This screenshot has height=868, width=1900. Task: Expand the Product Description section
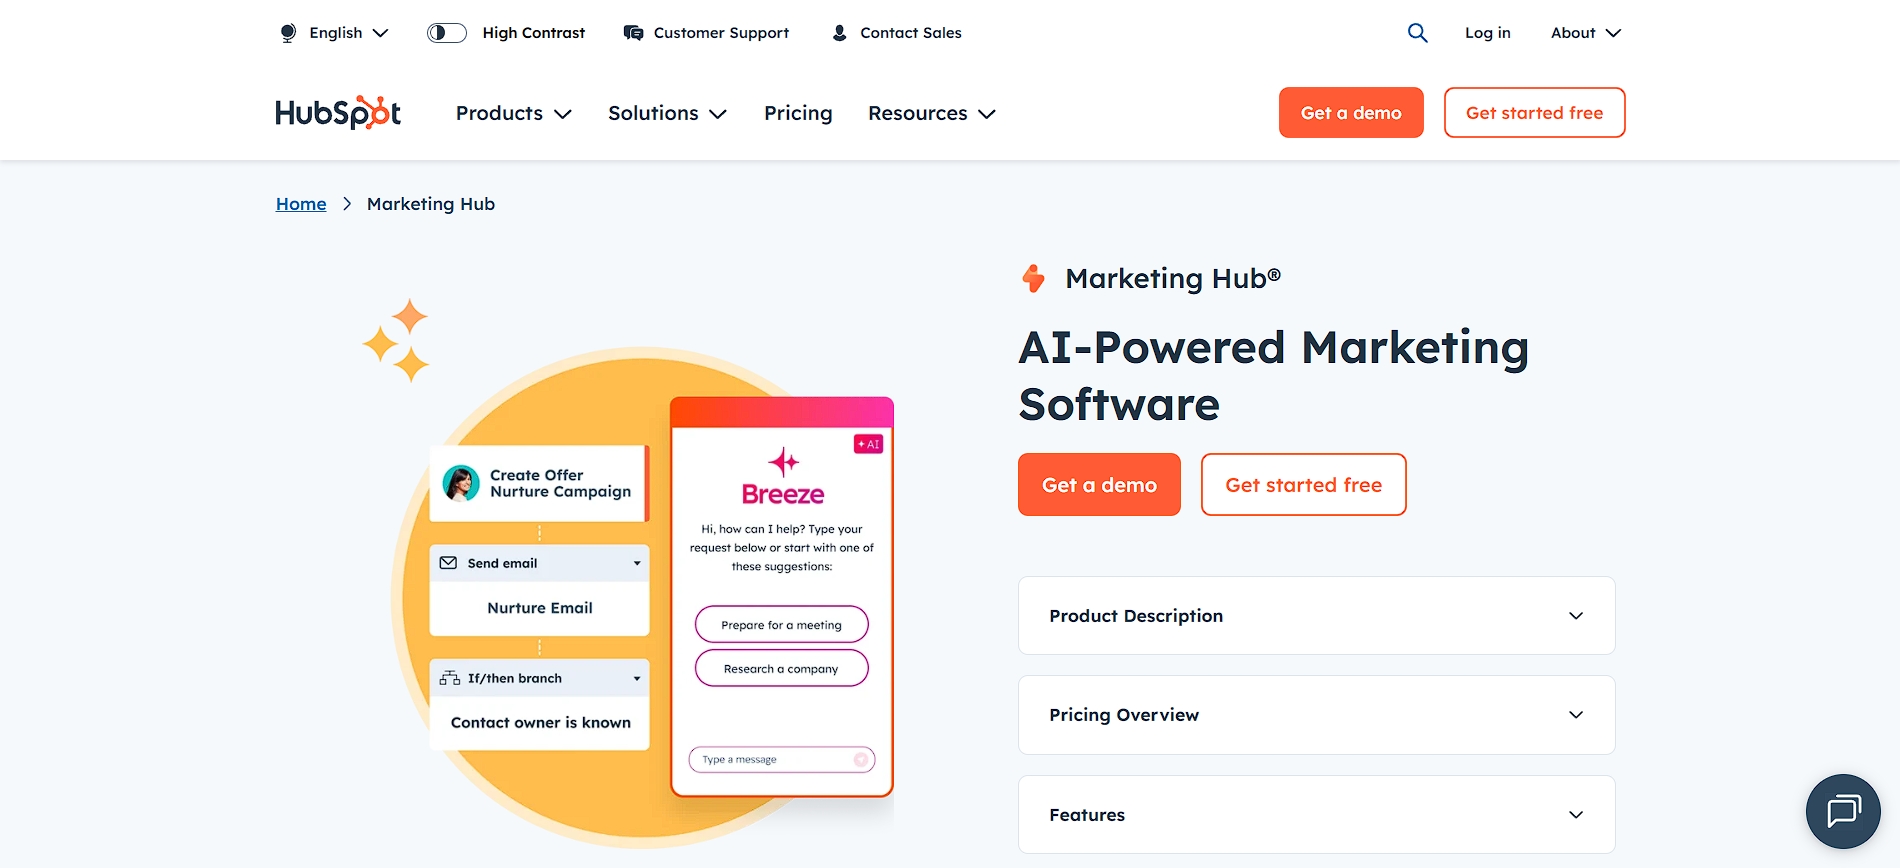coord(1316,616)
